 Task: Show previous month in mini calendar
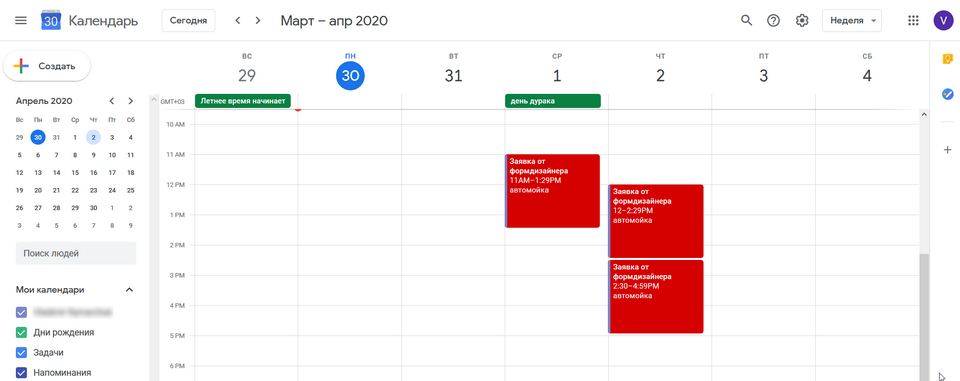click(x=111, y=101)
